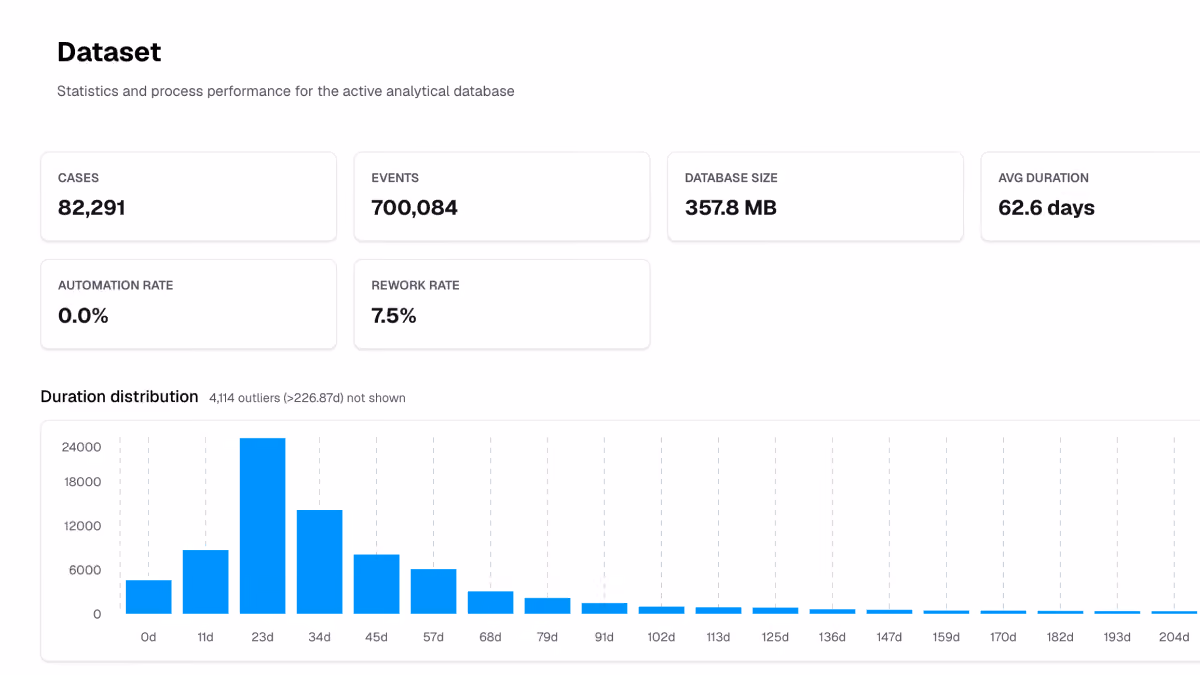Click the "18000" y-axis label
1200x675 pixels.
coord(82,482)
